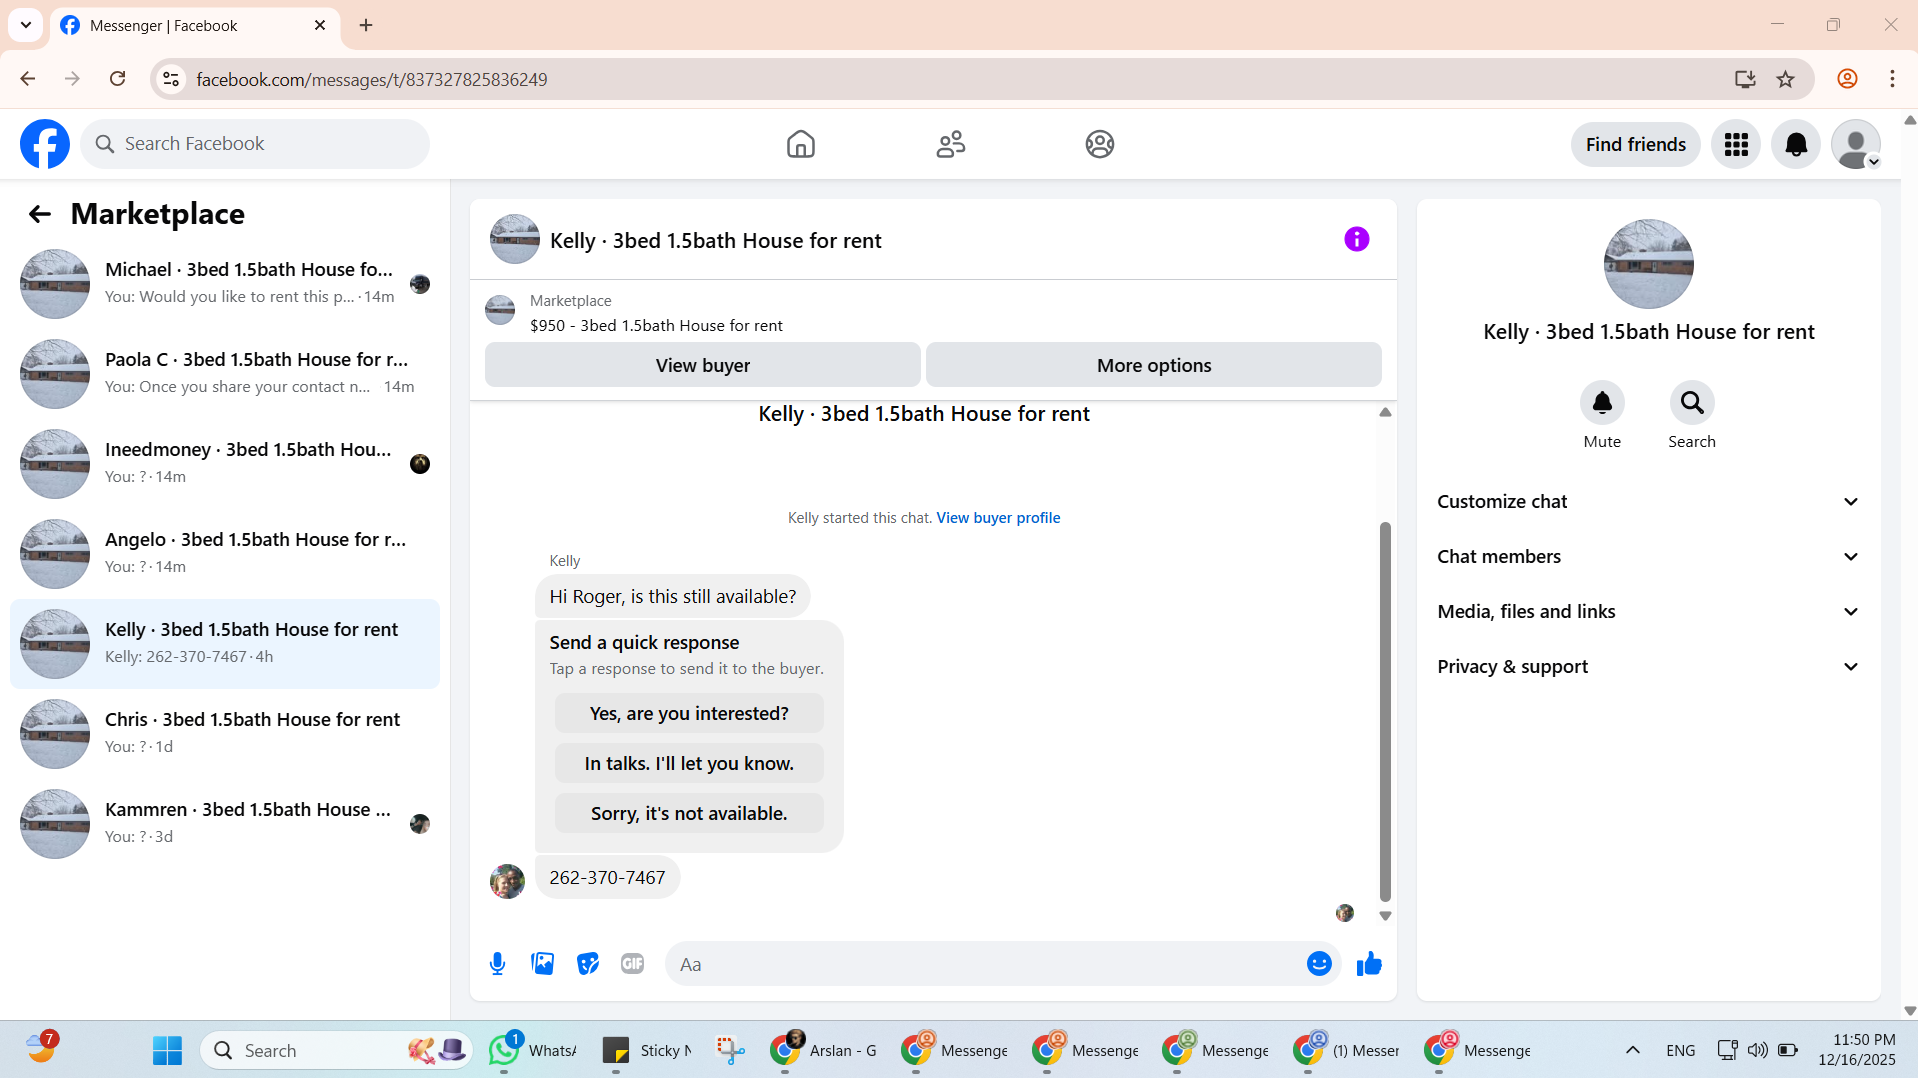Screen dimensions: 1918x1078
Task: Choose a sticker to send
Action: 587,964
